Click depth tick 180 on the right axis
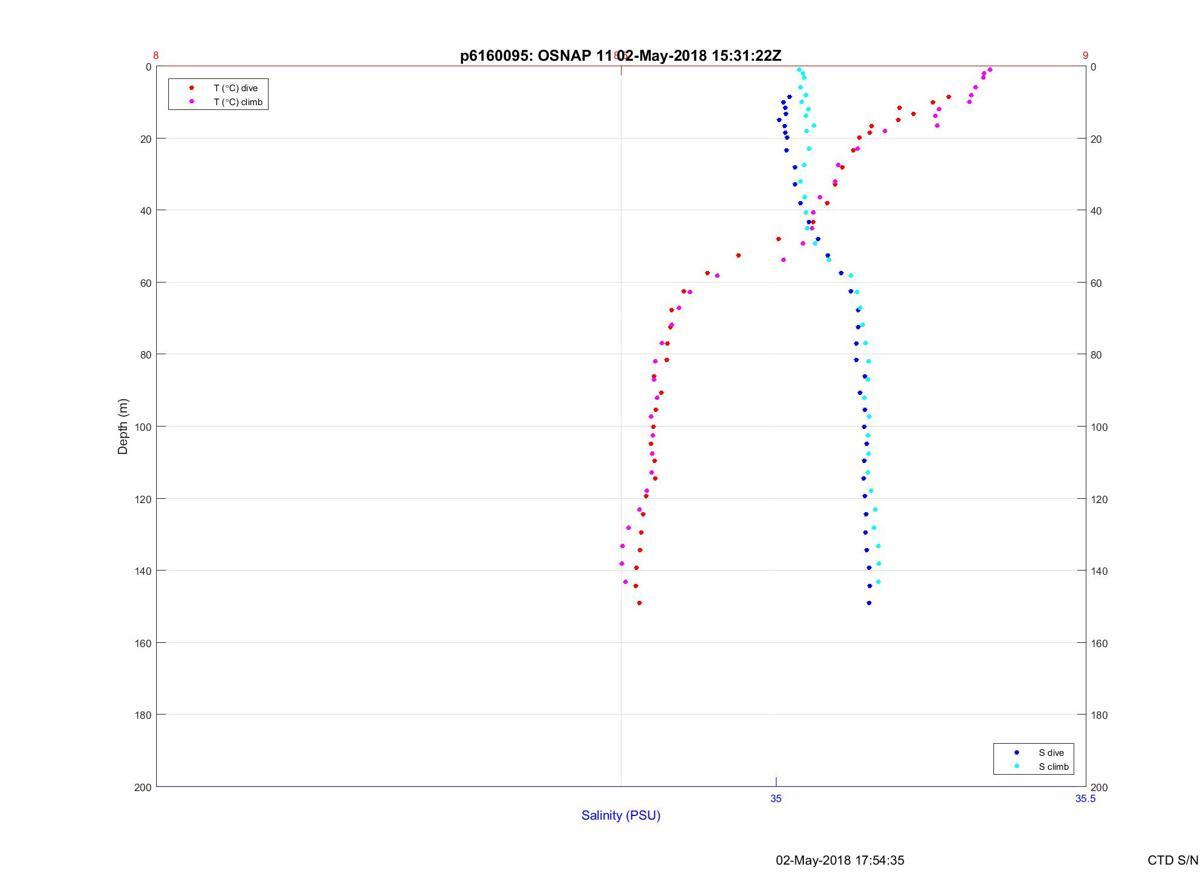The image size is (1200, 885). click(x=1099, y=715)
